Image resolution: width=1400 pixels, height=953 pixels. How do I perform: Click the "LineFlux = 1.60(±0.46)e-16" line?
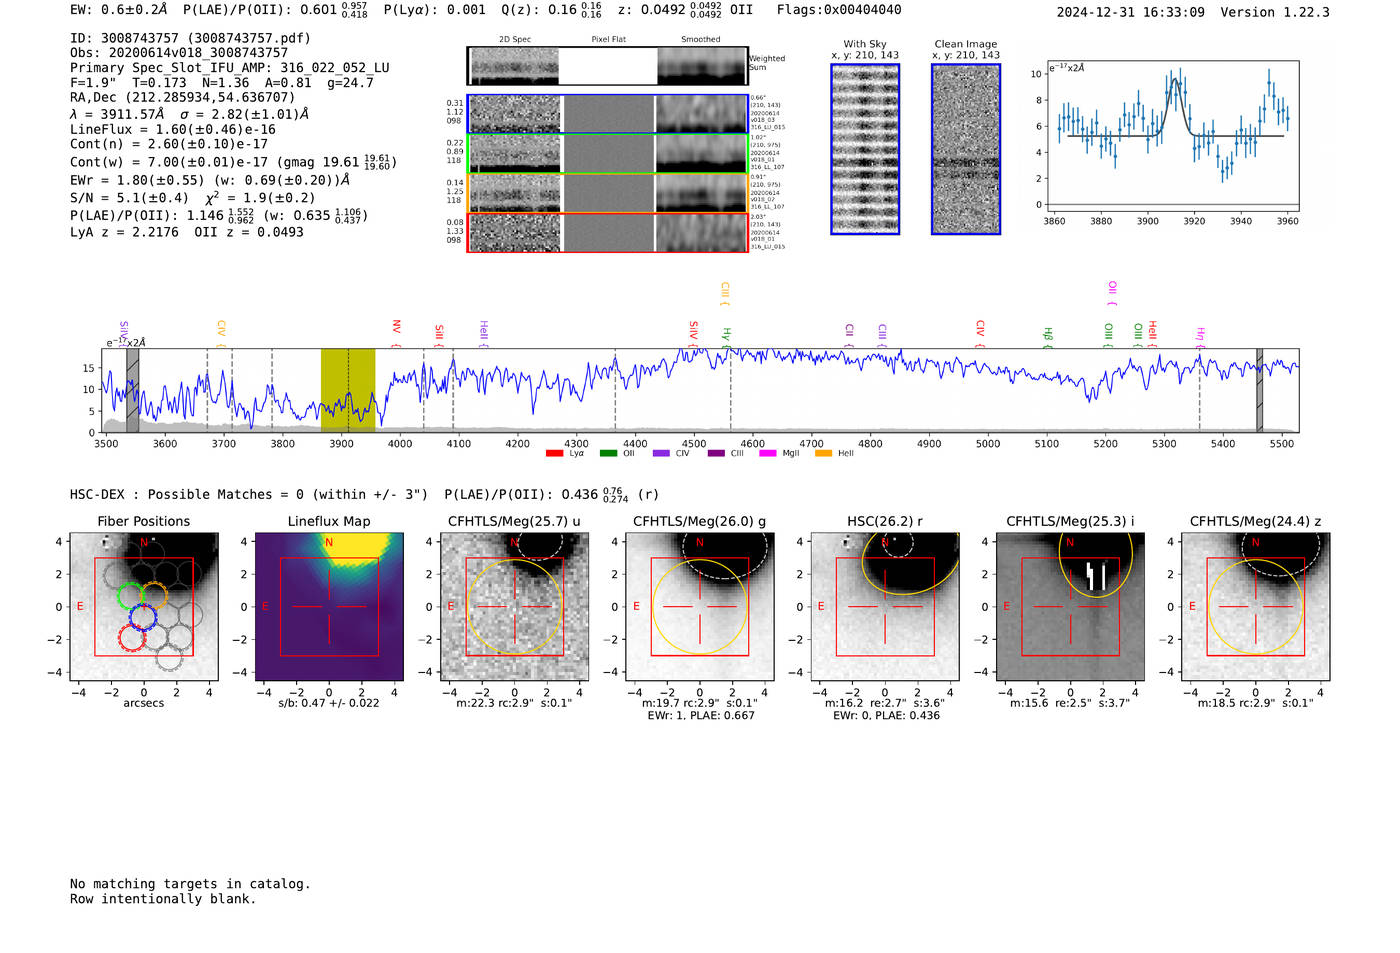click(173, 130)
